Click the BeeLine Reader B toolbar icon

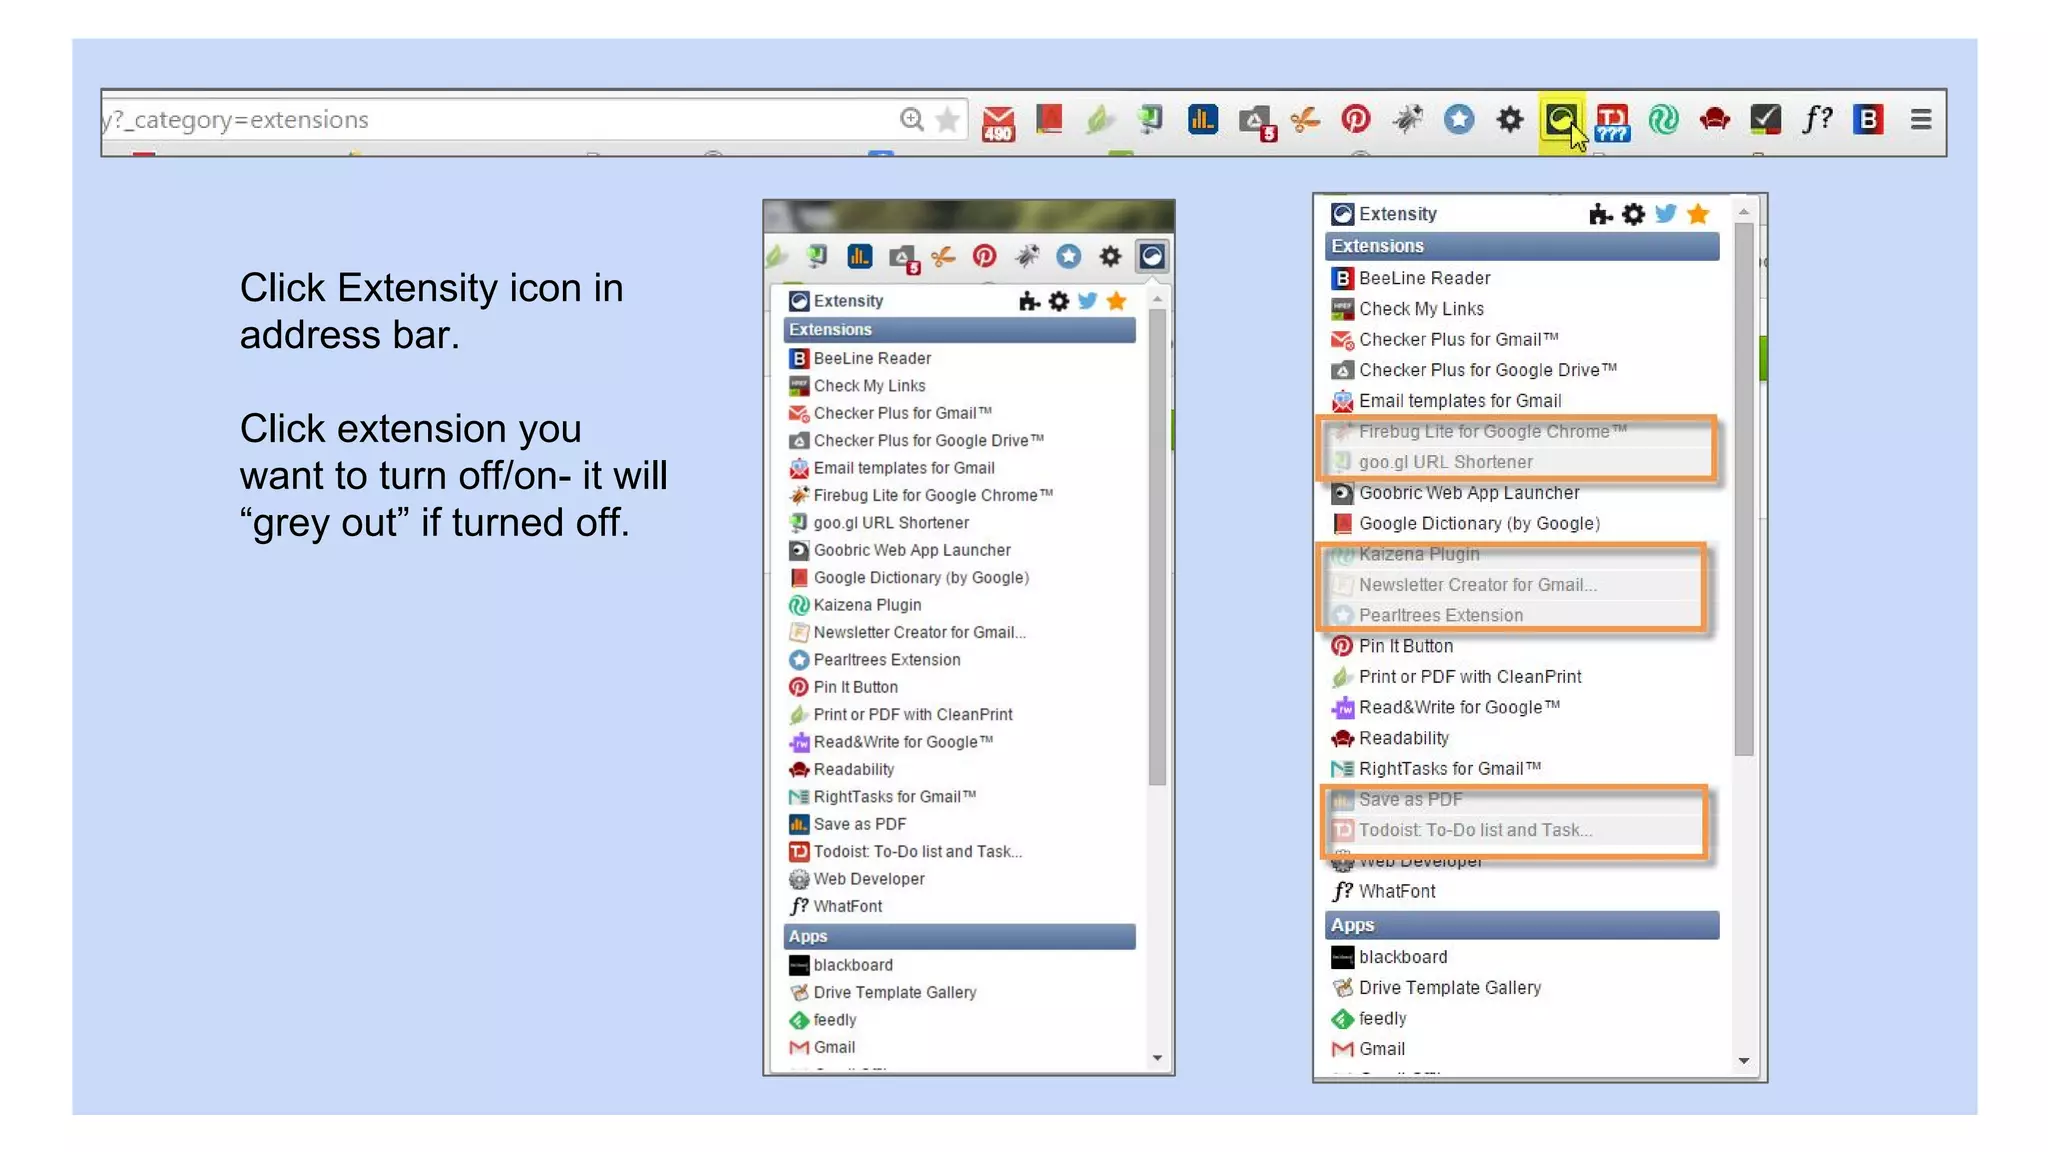[x=1867, y=119]
